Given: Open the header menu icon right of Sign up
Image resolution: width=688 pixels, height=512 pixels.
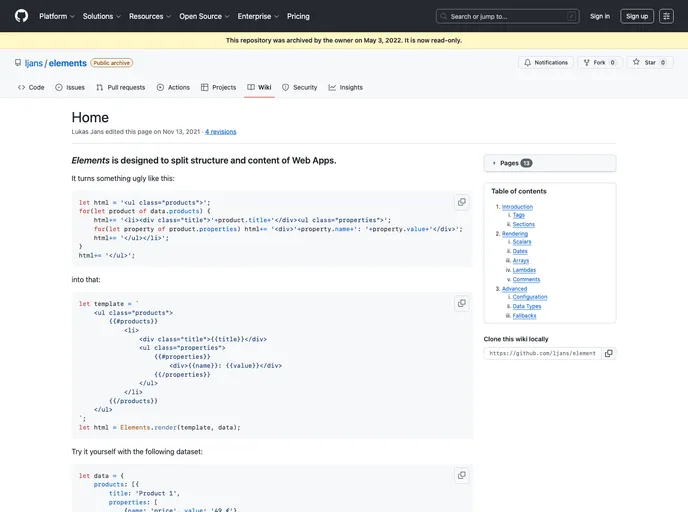Looking at the screenshot, I should click(666, 16).
